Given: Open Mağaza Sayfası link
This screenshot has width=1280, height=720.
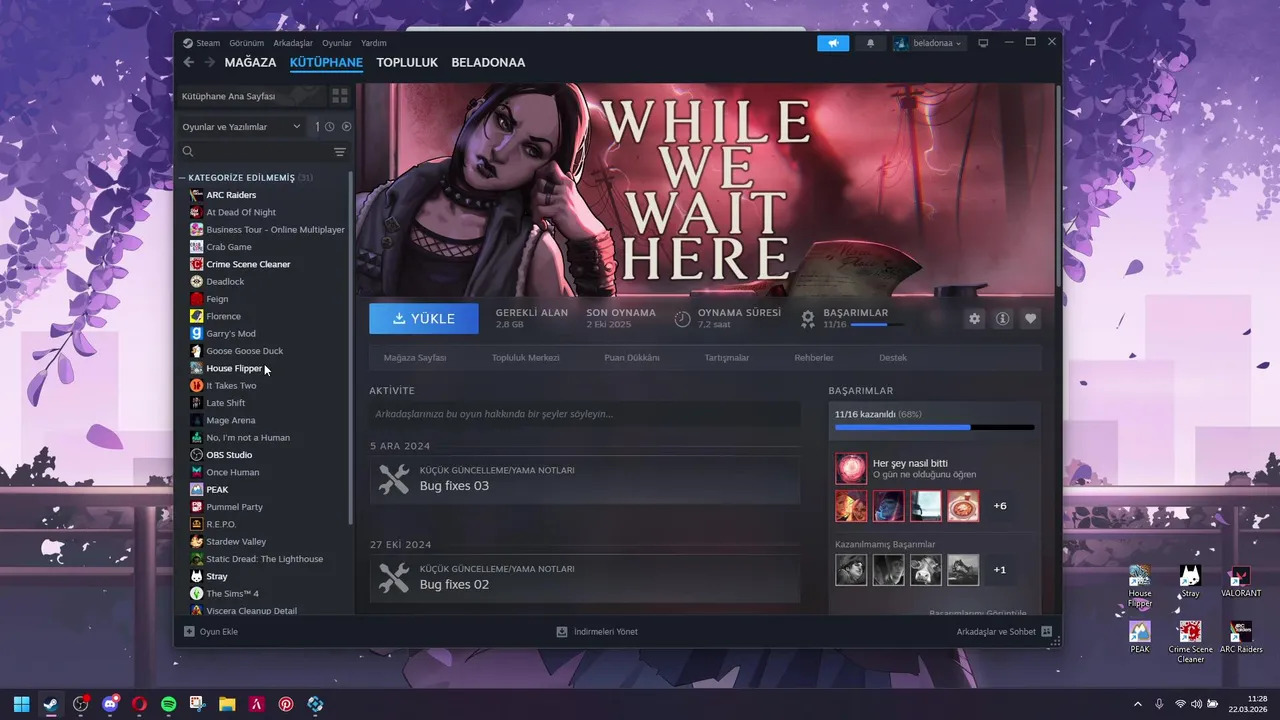Looking at the screenshot, I should coord(415,357).
